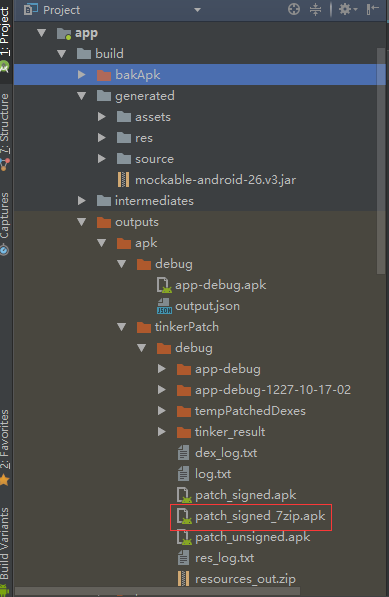The height and width of the screenshot is (597, 389).
Task: Collapse the generated folder
Action: click(81, 96)
